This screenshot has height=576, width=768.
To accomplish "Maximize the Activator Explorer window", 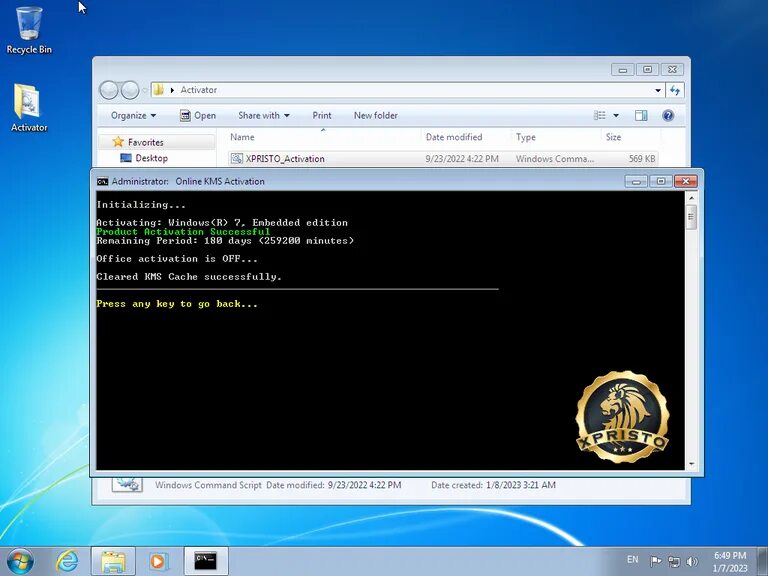I will (x=647, y=70).
